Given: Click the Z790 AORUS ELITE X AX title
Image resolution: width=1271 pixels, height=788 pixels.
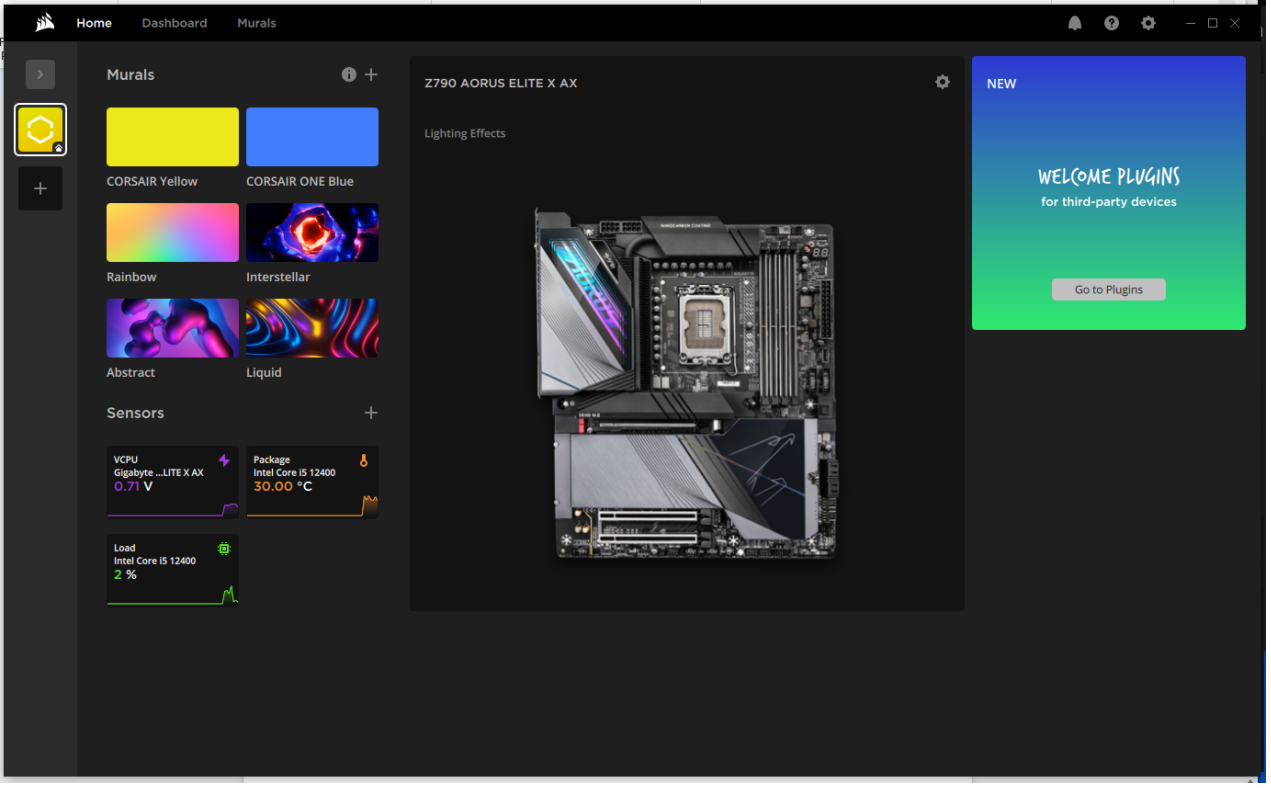Looking at the screenshot, I should click(501, 83).
